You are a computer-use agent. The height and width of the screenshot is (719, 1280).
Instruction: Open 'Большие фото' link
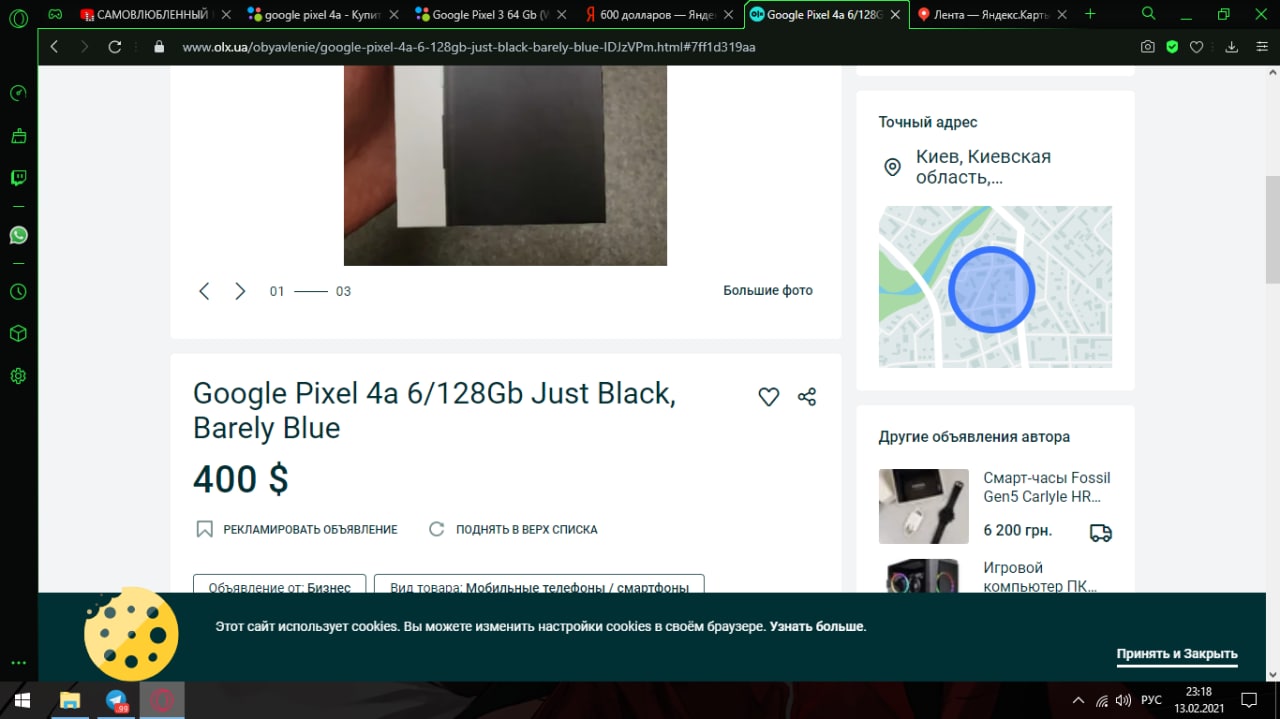click(768, 291)
